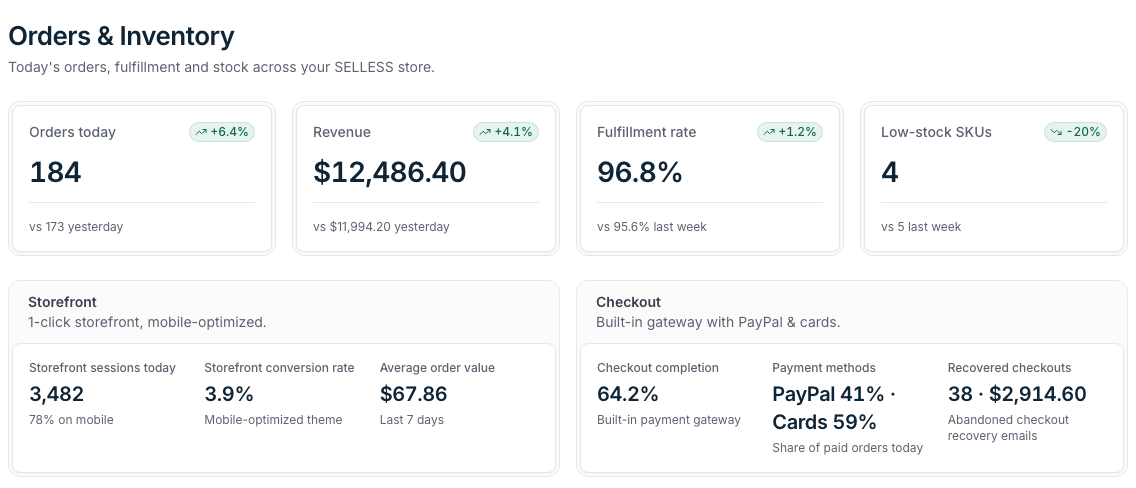
Task: Select the +4.1% revenue change badge
Action: pos(506,132)
